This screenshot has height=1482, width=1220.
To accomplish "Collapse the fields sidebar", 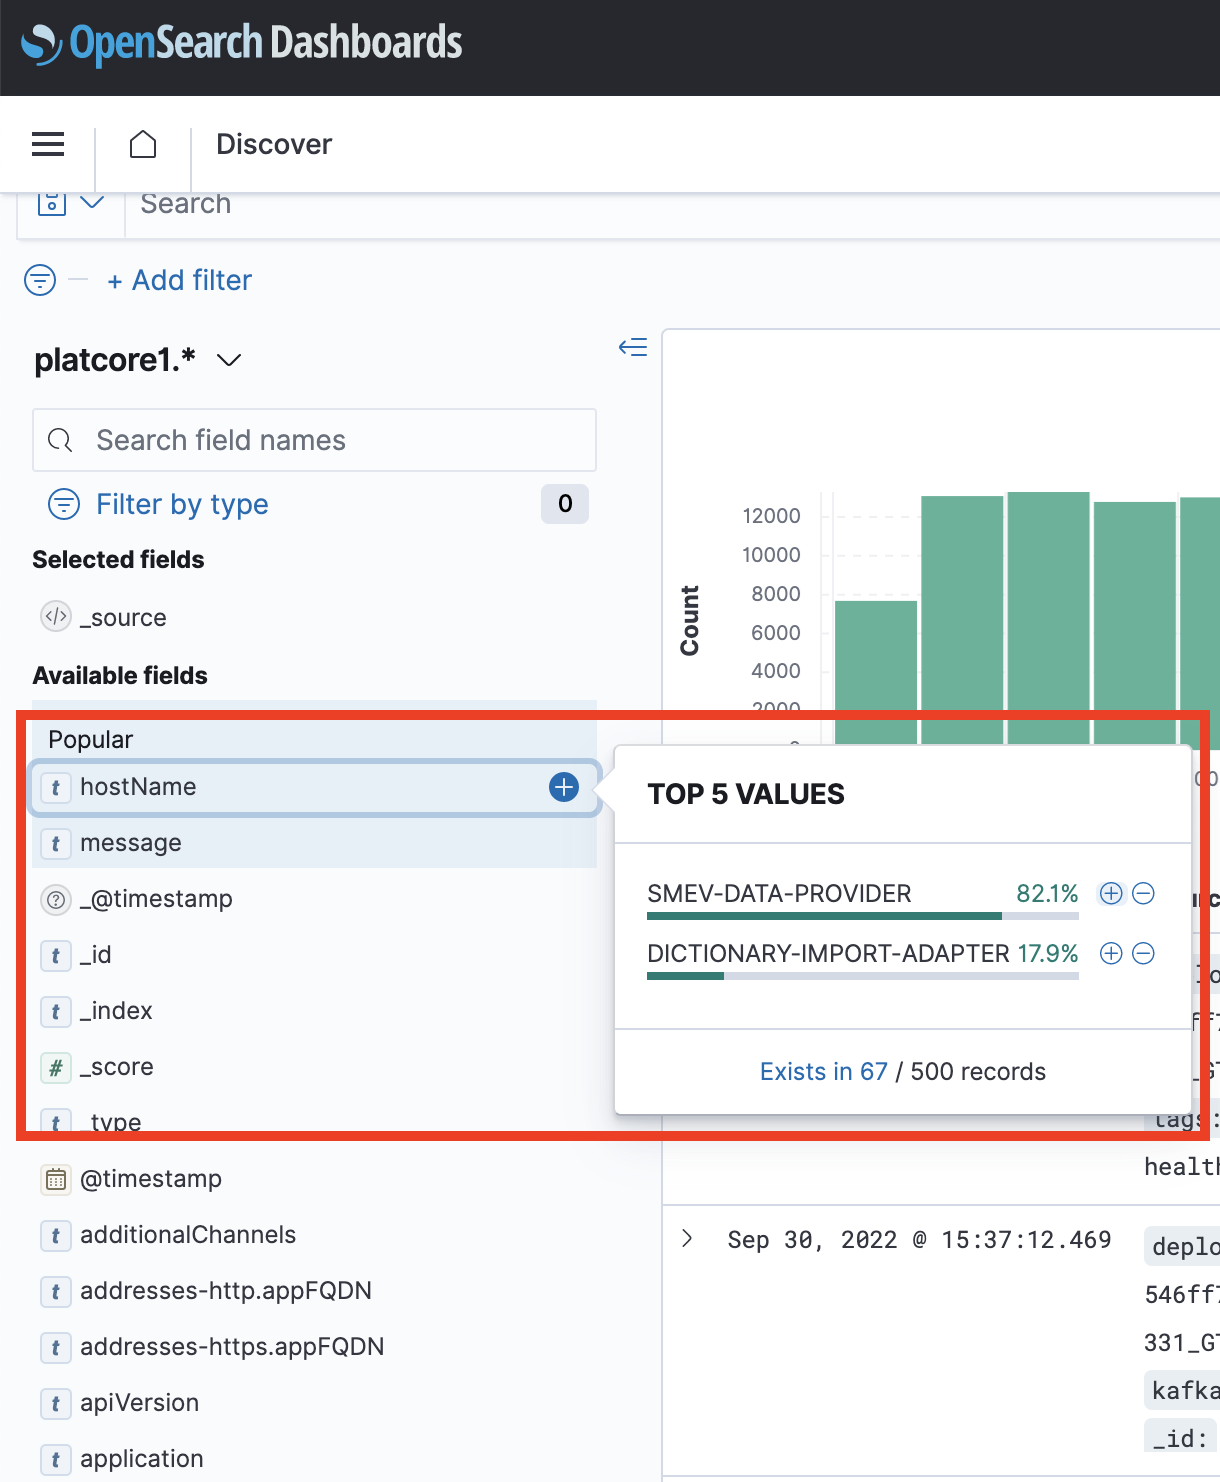I will [x=633, y=347].
